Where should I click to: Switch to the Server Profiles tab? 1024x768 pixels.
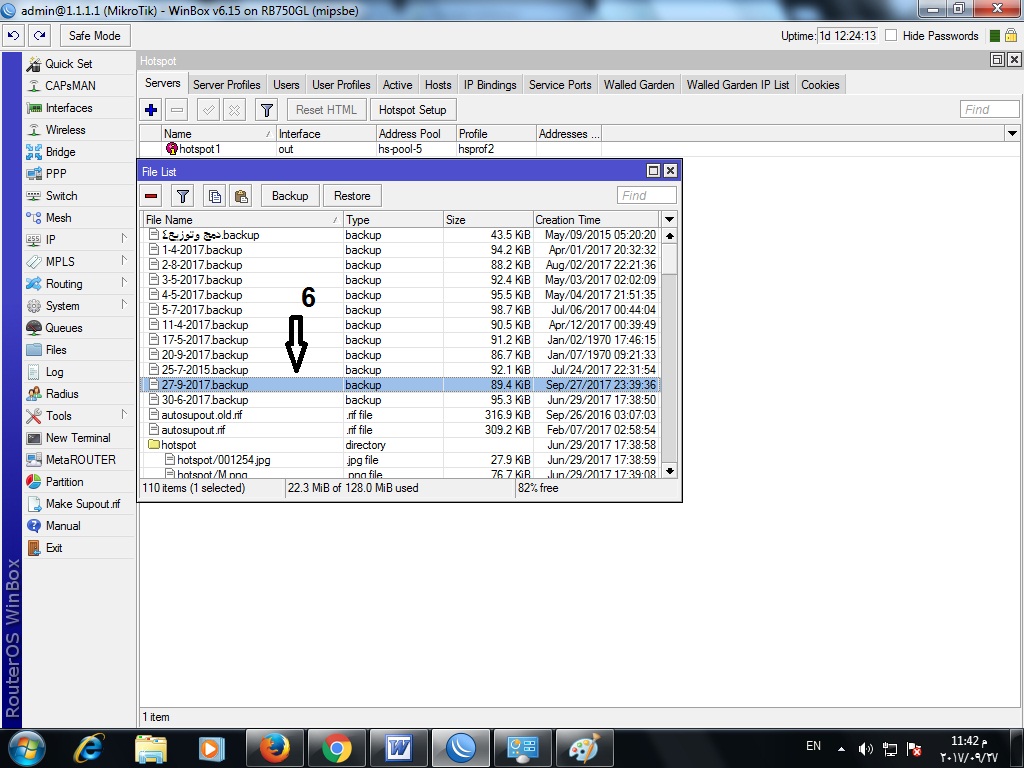(227, 85)
